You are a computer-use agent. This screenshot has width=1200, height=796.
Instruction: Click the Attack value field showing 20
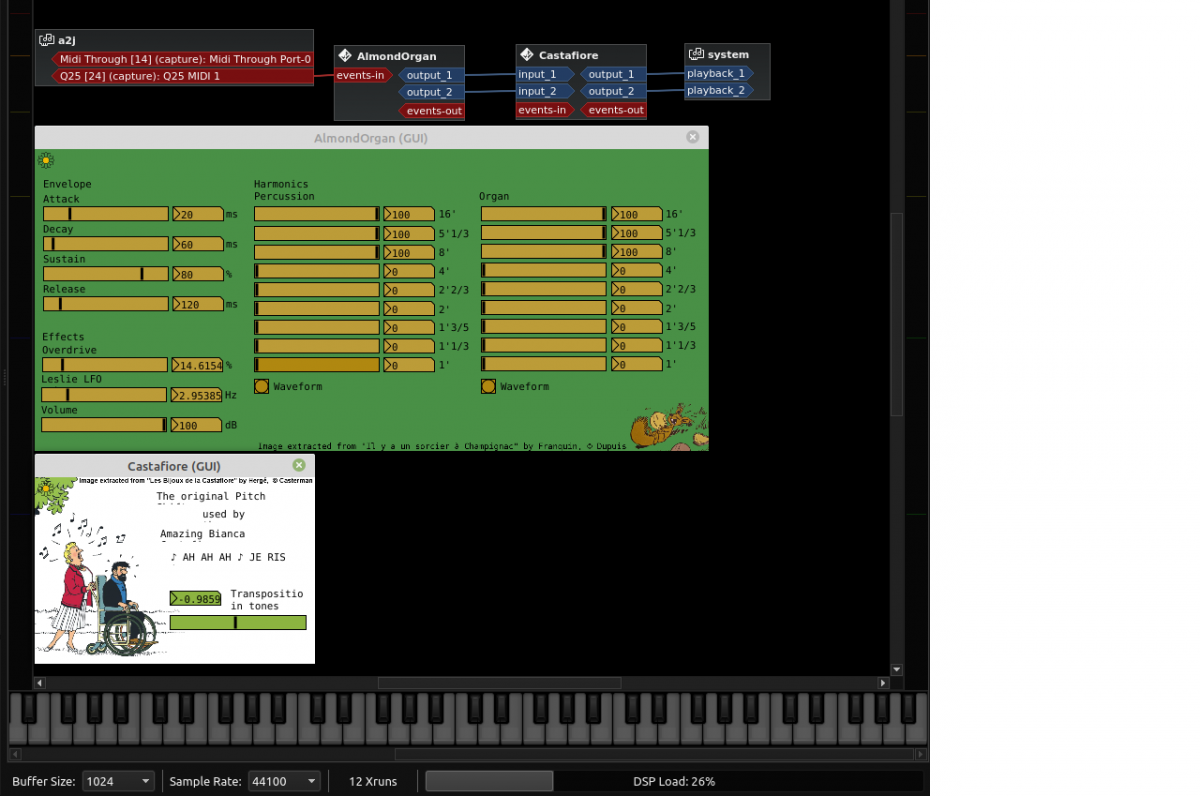[x=198, y=214]
